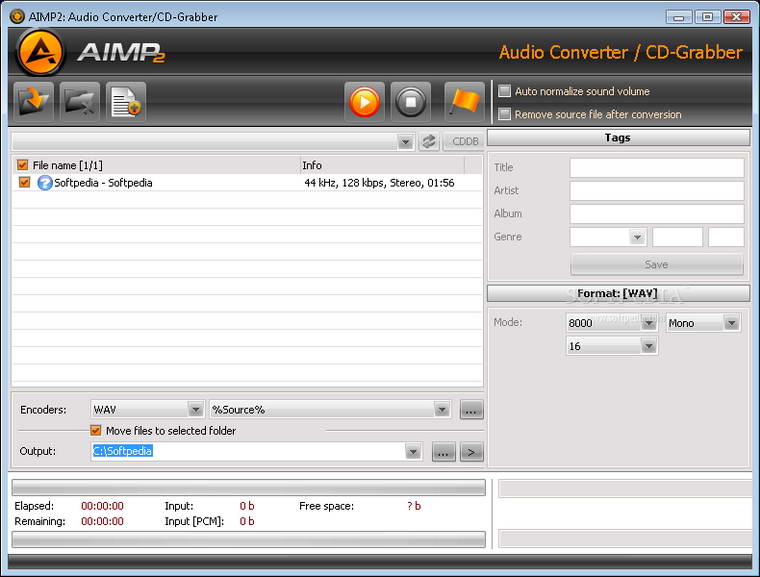
Task: Open the CD drive selection dropdown
Action: 405,142
